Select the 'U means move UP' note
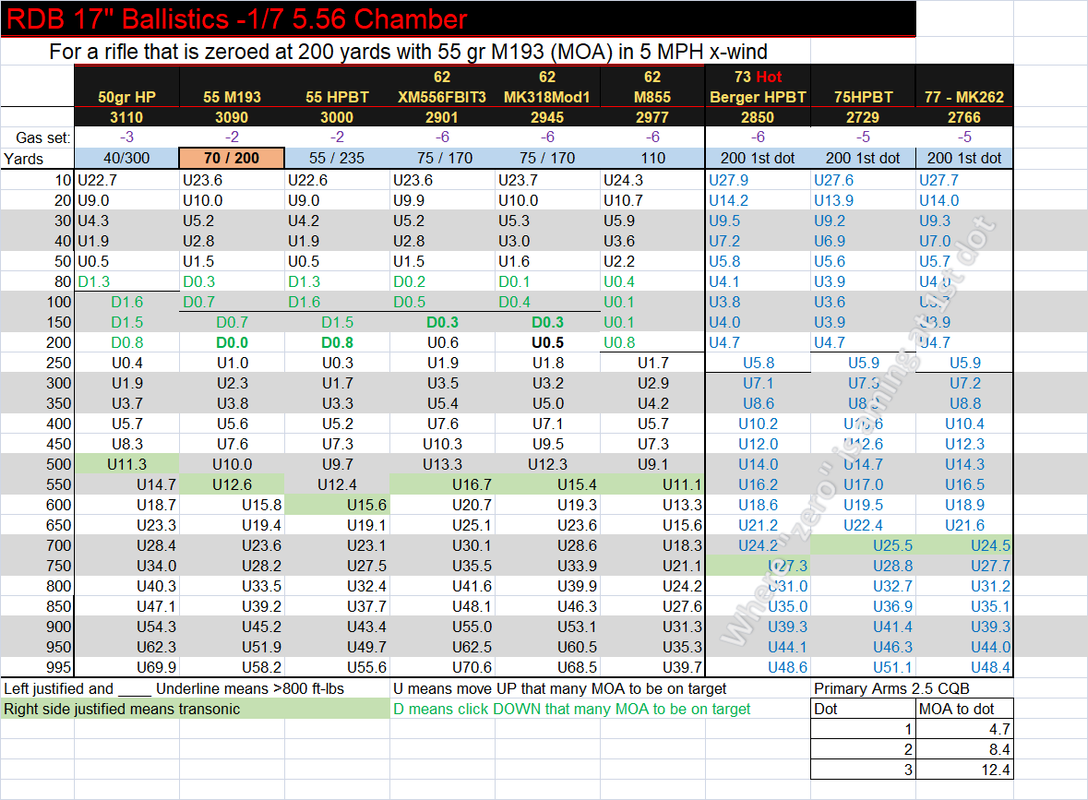Screen dimensions: 1088x800 [x=560, y=688]
